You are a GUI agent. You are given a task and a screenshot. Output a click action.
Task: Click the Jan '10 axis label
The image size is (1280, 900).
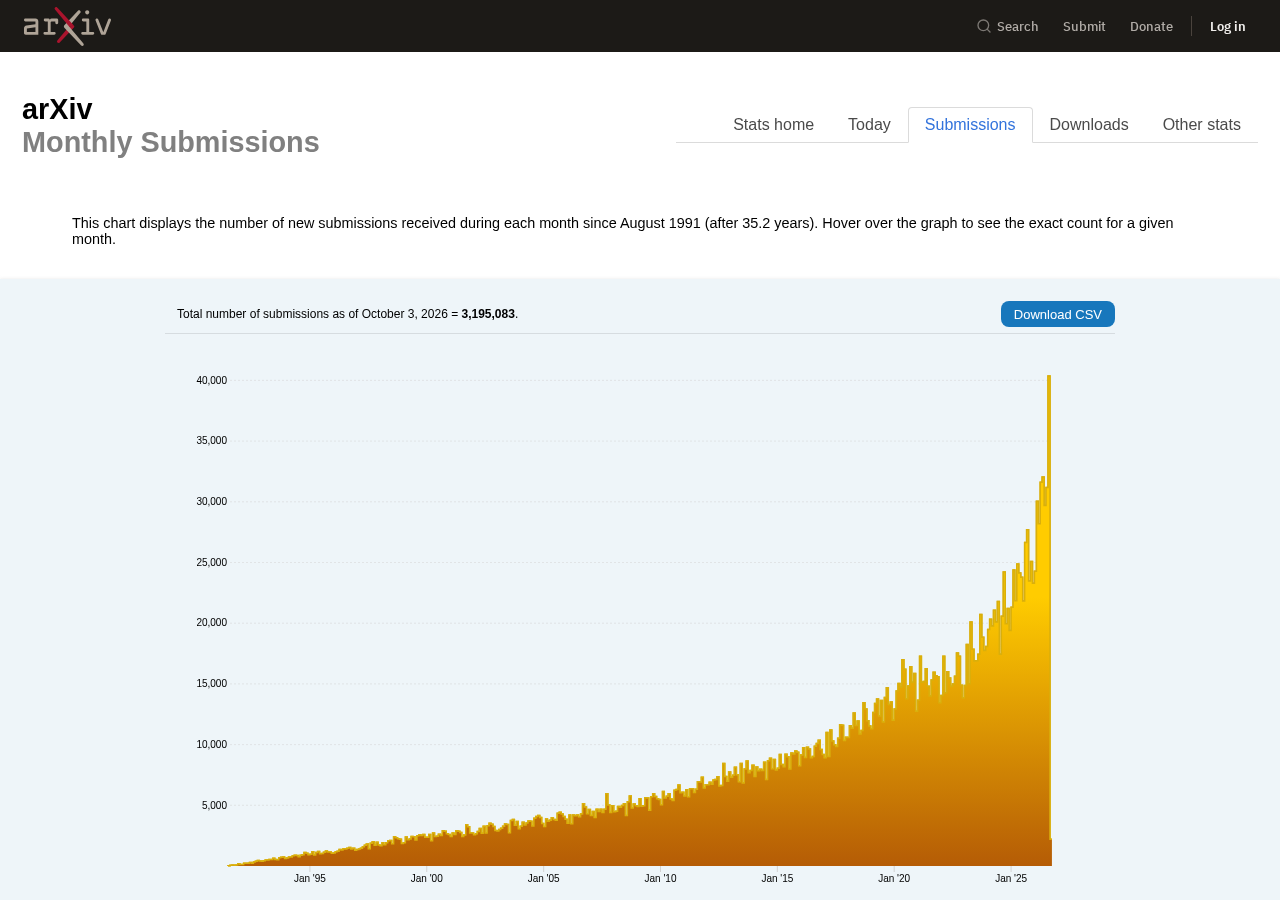(660, 879)
